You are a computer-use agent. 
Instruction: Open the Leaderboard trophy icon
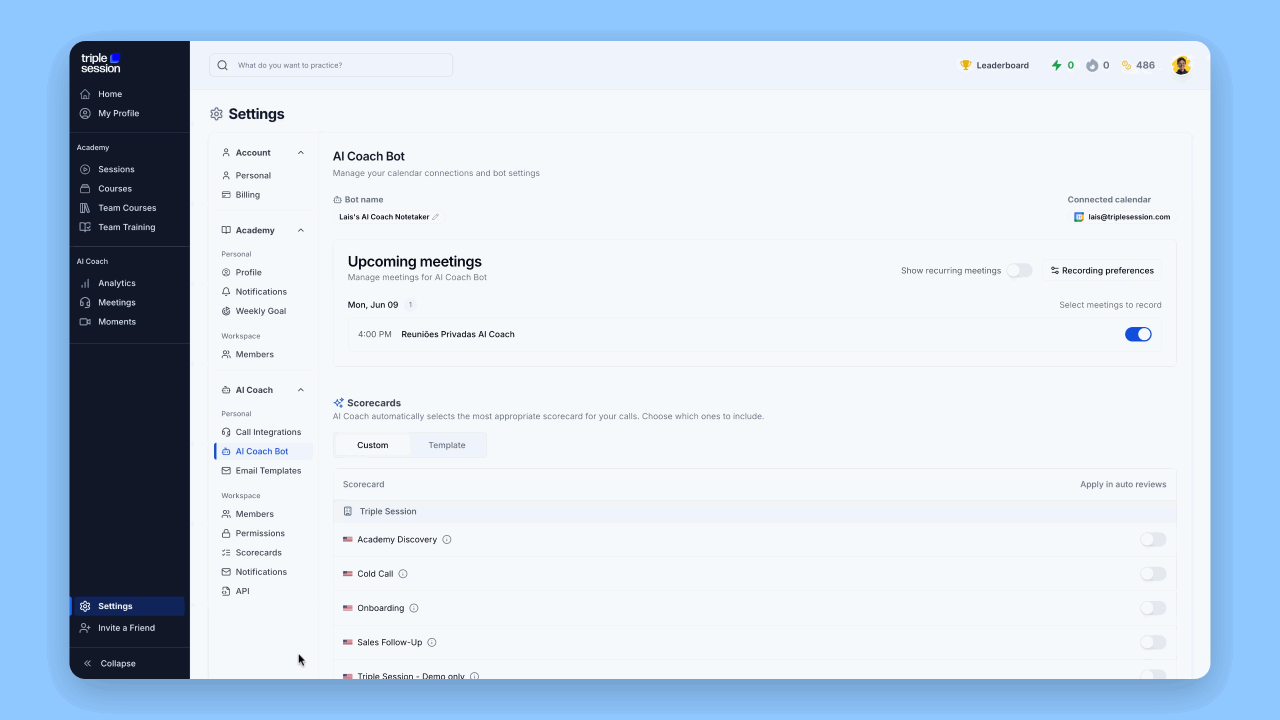pyautogui.click(x=965, y=65)
